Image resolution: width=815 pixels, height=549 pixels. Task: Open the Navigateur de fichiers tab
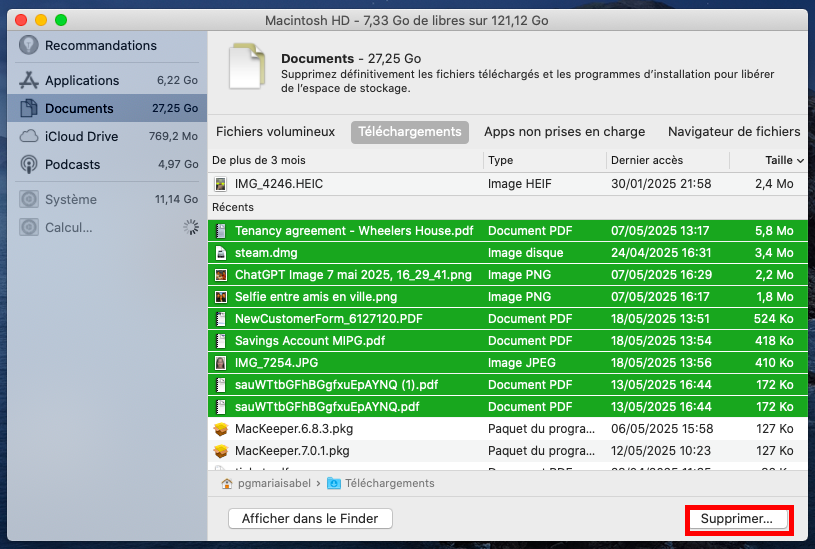point(734,131)
